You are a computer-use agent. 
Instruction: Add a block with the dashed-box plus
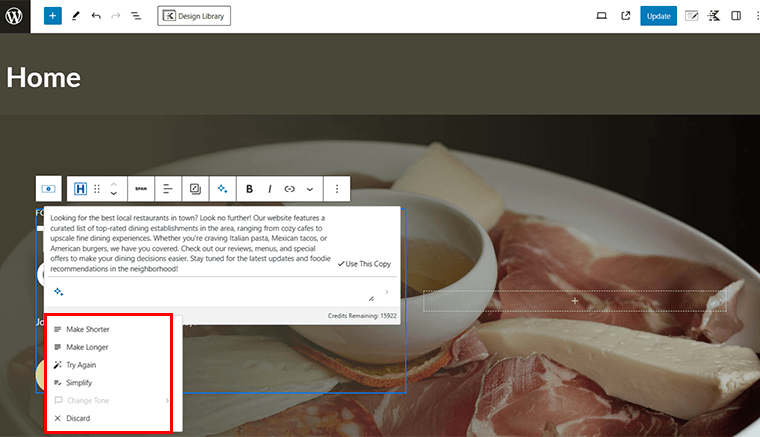[x=575, y=301]
